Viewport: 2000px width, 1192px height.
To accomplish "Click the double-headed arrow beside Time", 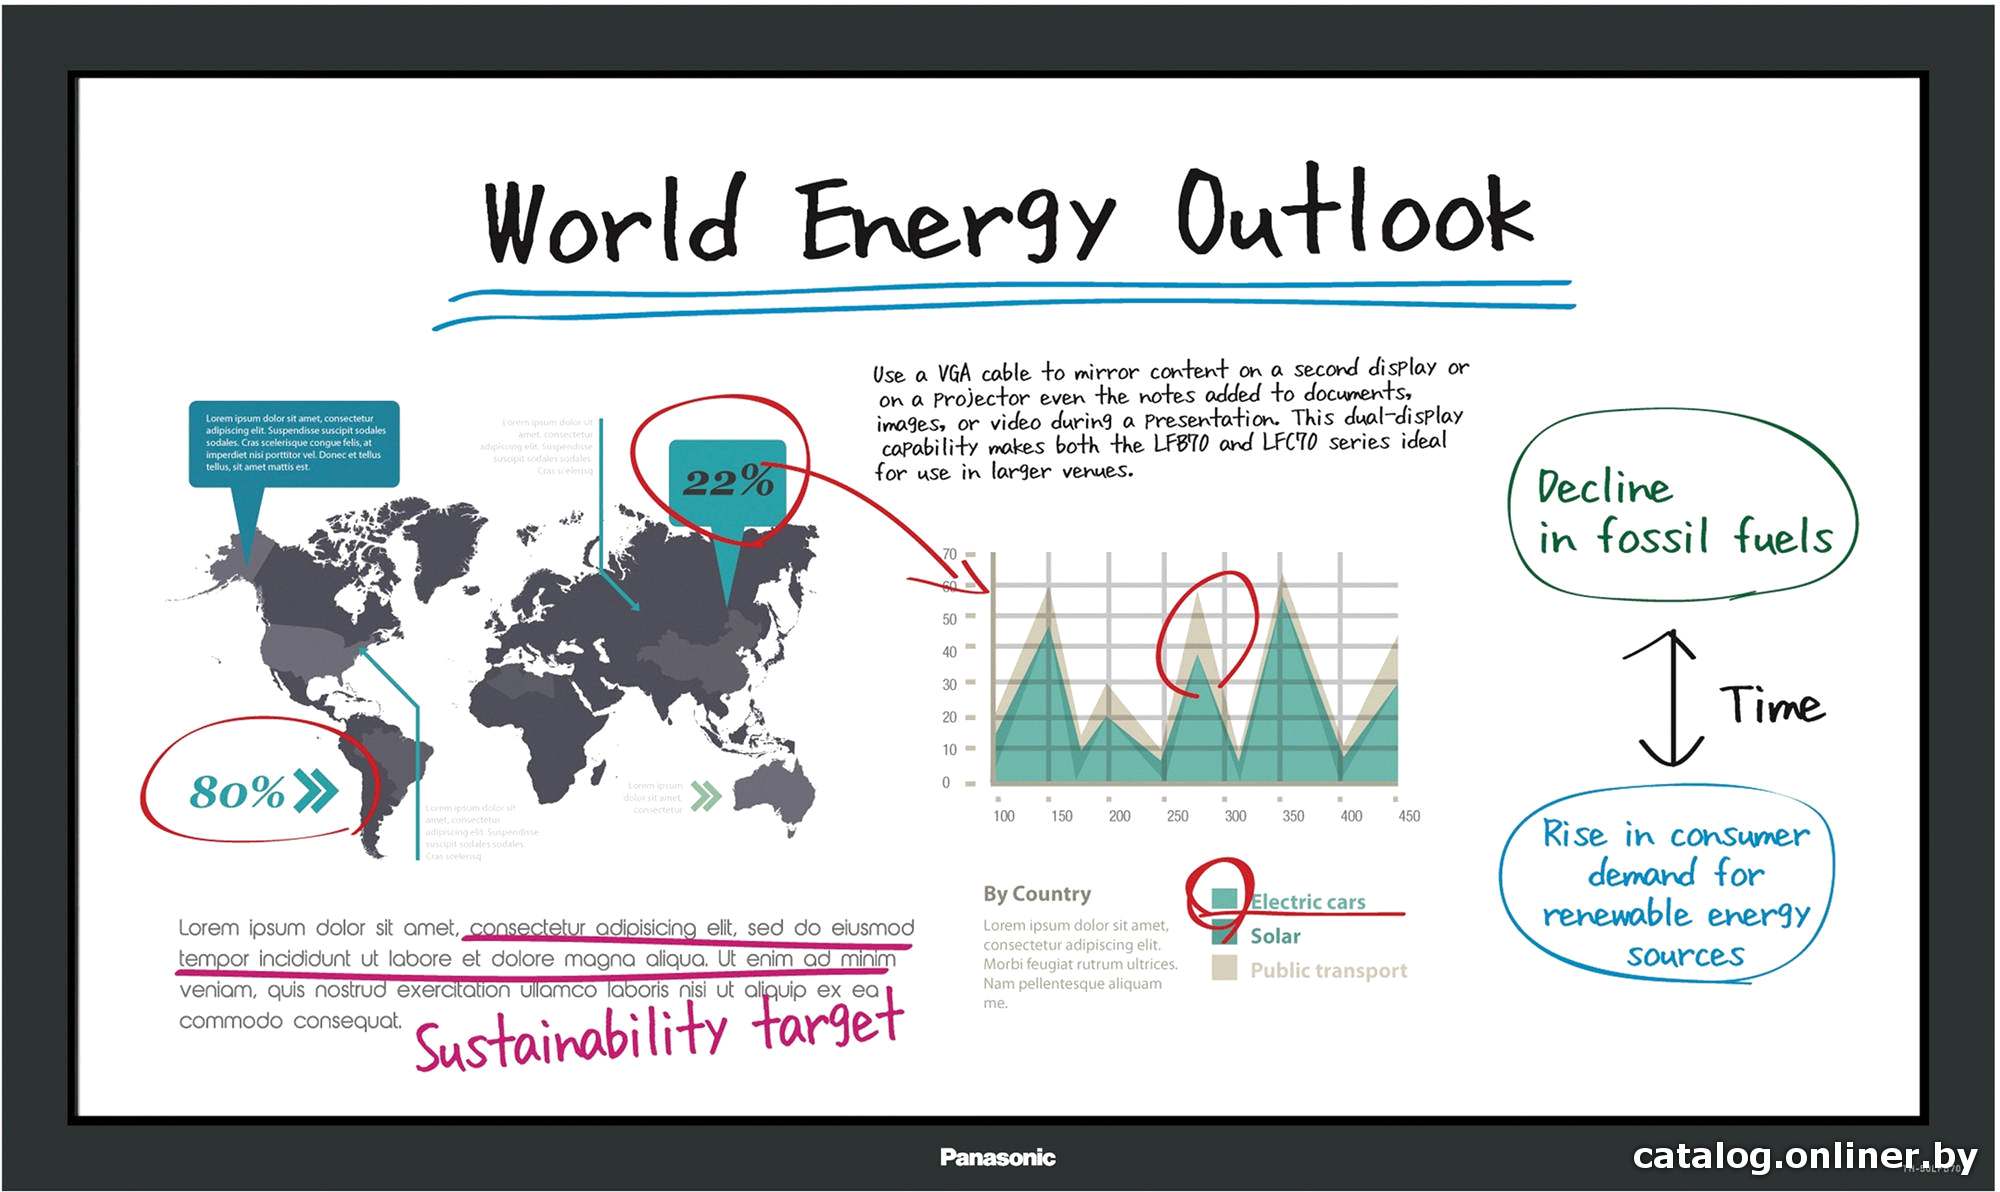I will tap(1671, 697).
